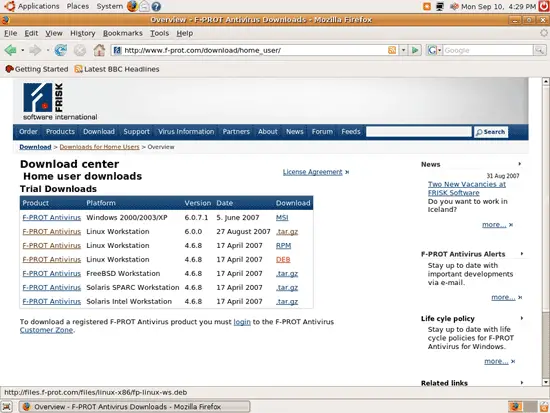Download the MSI Windows installer
The image size is (550, 413).
282,218
